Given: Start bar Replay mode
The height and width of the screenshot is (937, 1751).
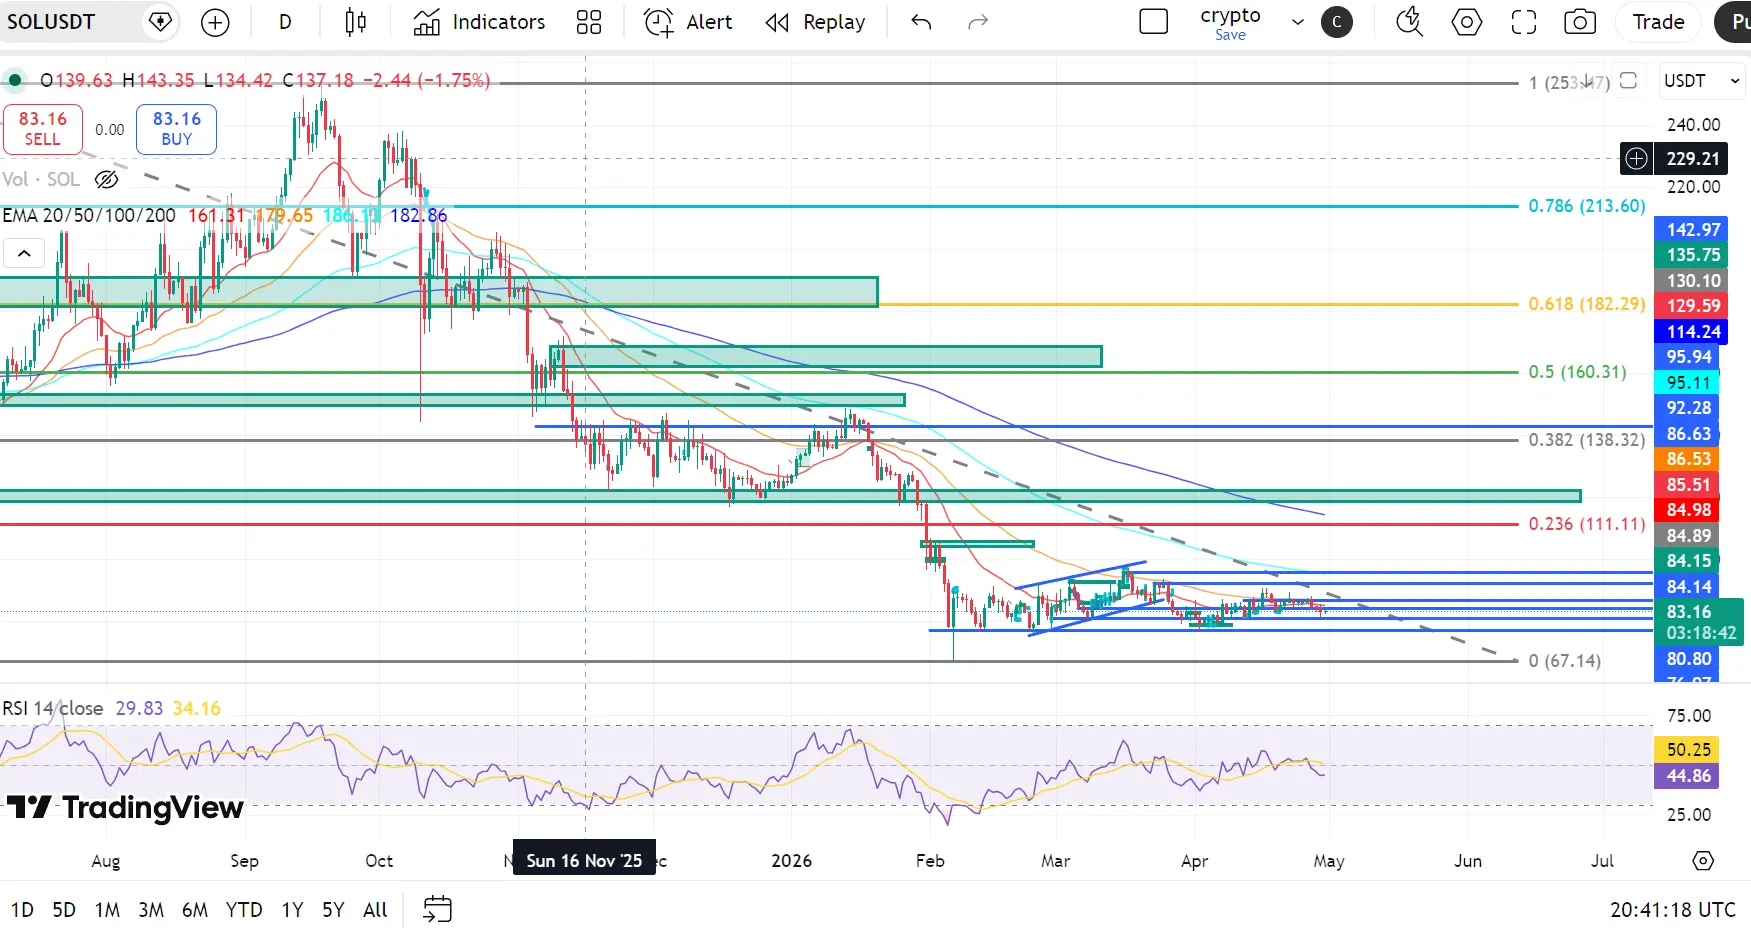Looking at the screenshot, I should click(815, 22).
